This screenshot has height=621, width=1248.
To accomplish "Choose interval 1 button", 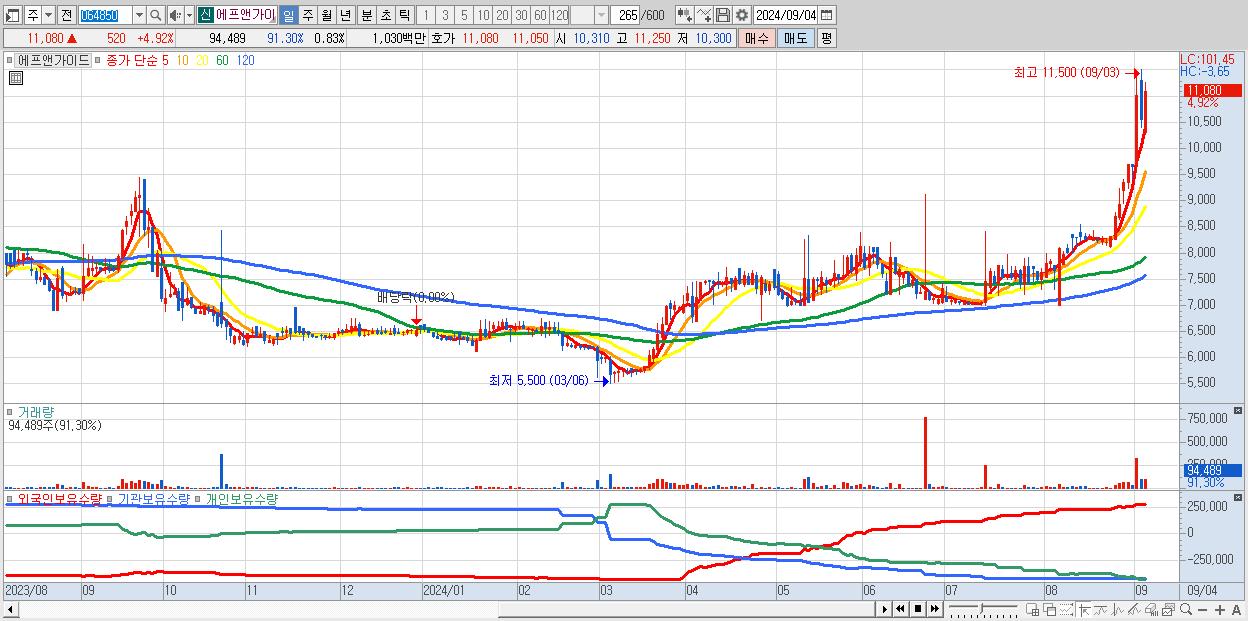I will 426,15.
